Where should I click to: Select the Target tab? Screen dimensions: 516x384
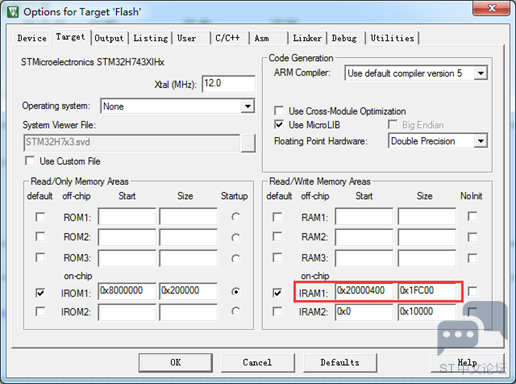click(70, 37)
